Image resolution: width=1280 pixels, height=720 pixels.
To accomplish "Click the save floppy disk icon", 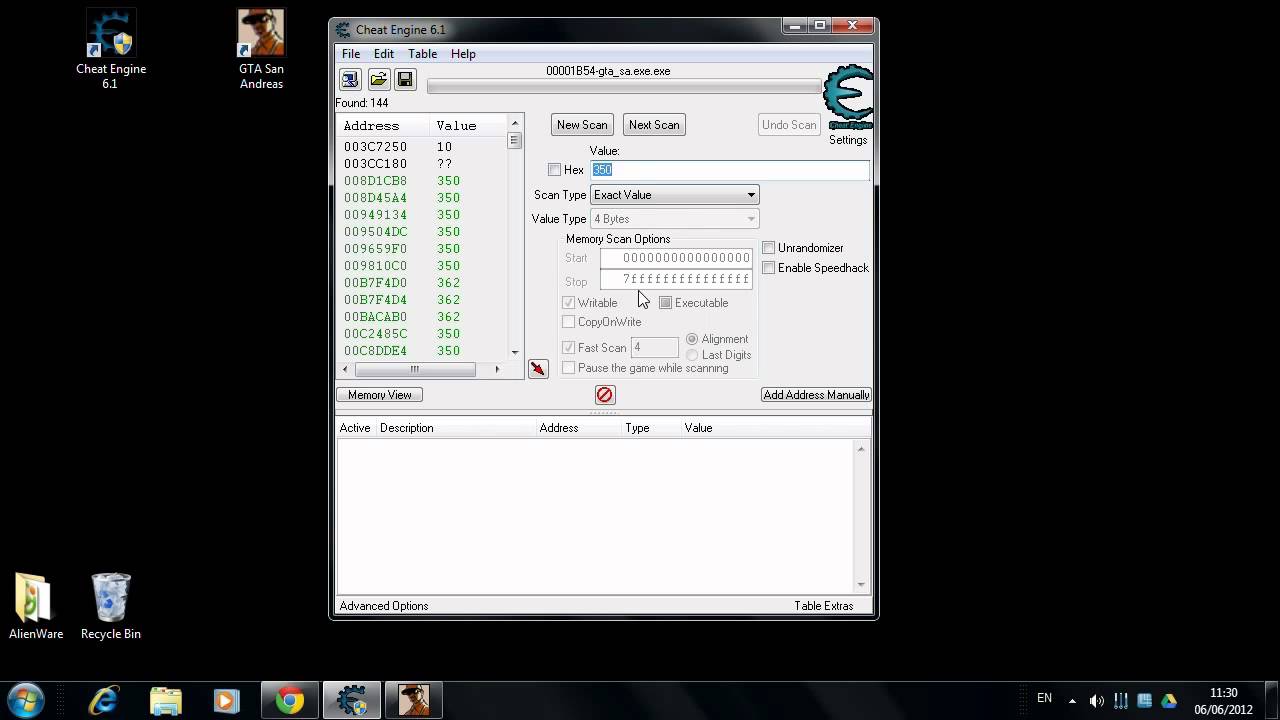I will pyautogui.click(x=405, y=80).
